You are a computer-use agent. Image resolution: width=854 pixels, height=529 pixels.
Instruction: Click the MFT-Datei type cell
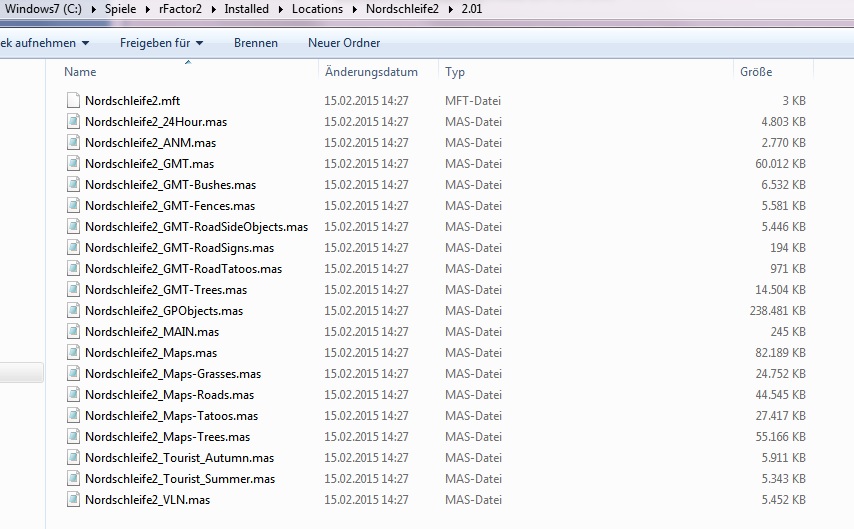click(x=473, y=101)
